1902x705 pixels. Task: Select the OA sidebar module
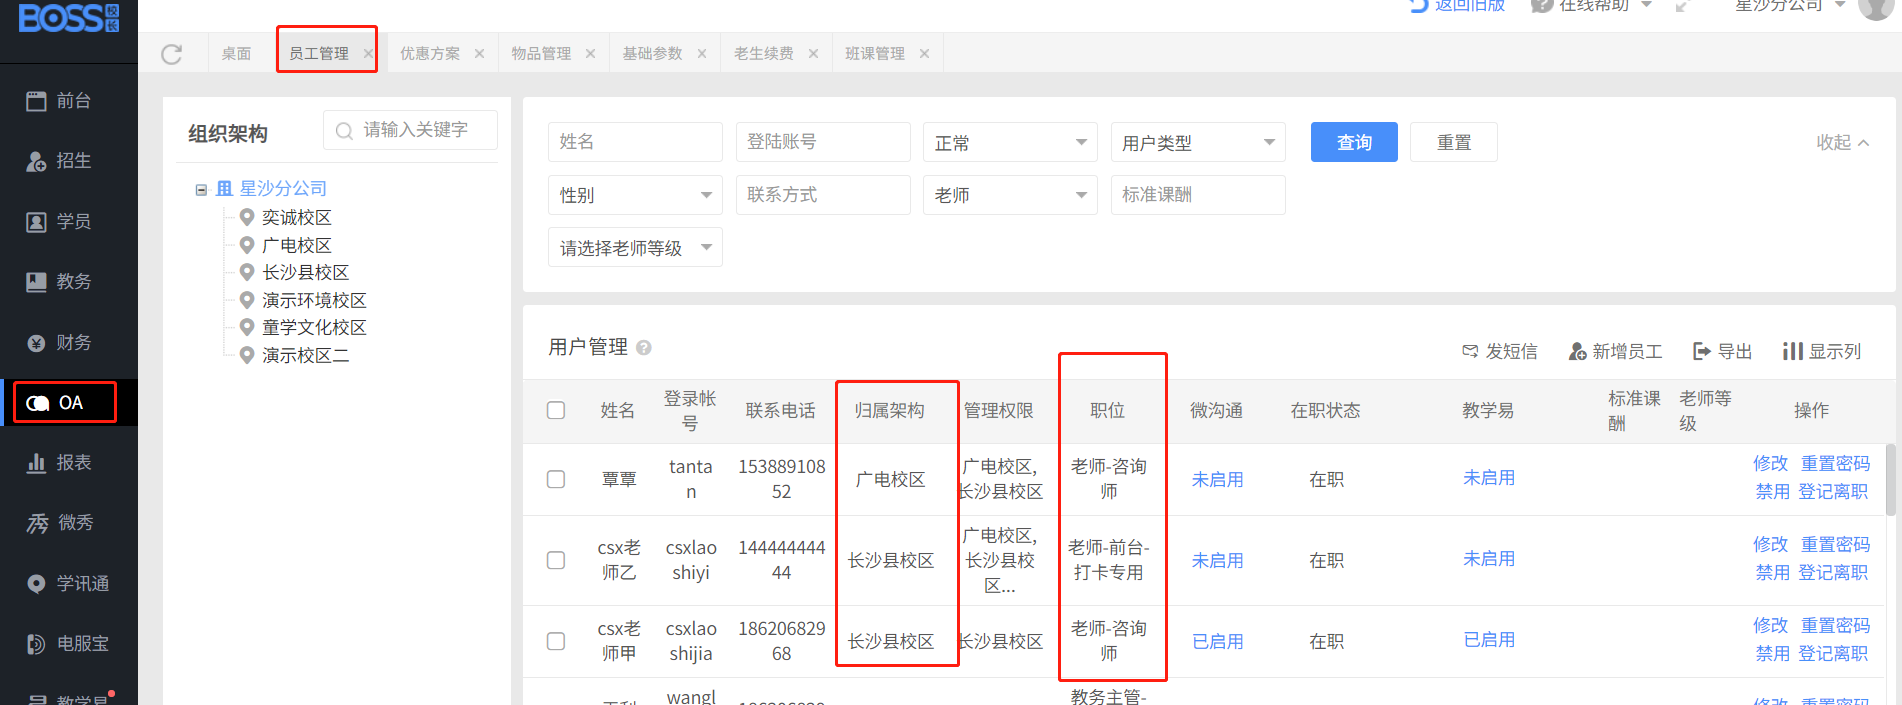click(x=69, y=403)
